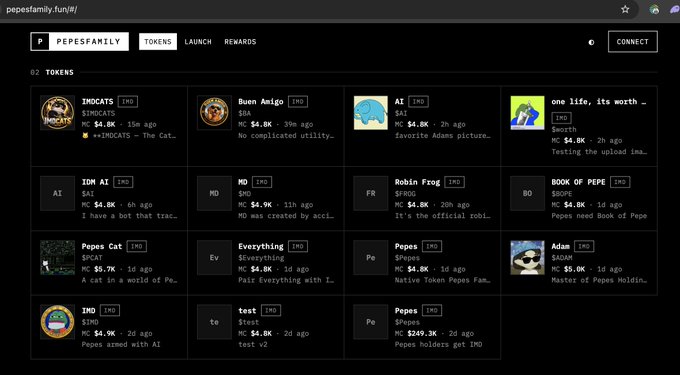Click the '$test' ticker text
Image resolution: width=680 pixels, height=375 pixels.
coord(248,322)
